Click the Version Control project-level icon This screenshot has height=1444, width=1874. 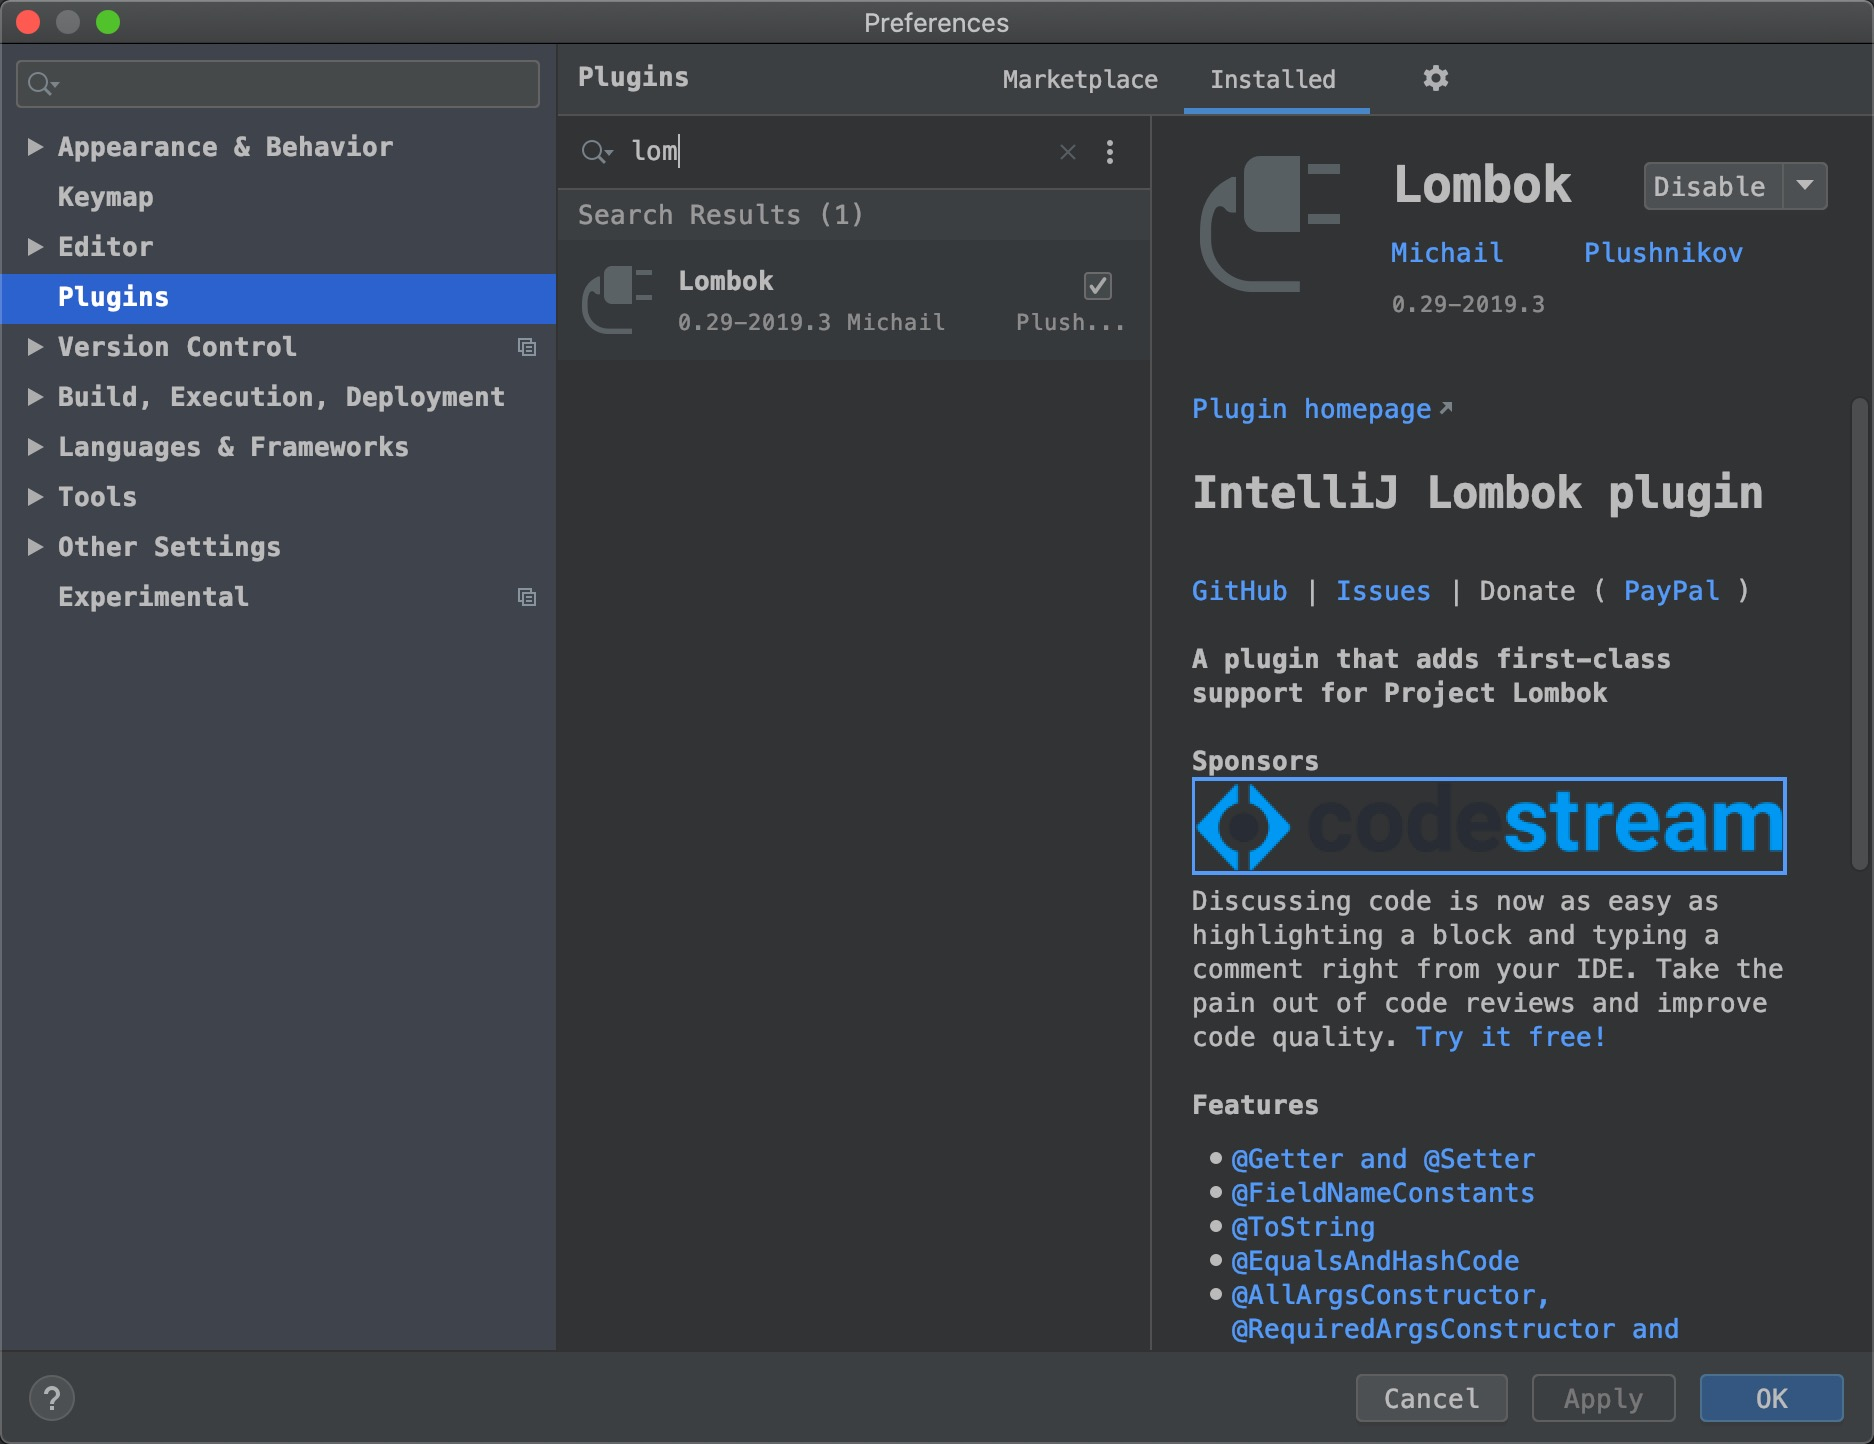(x=527, y=347)
